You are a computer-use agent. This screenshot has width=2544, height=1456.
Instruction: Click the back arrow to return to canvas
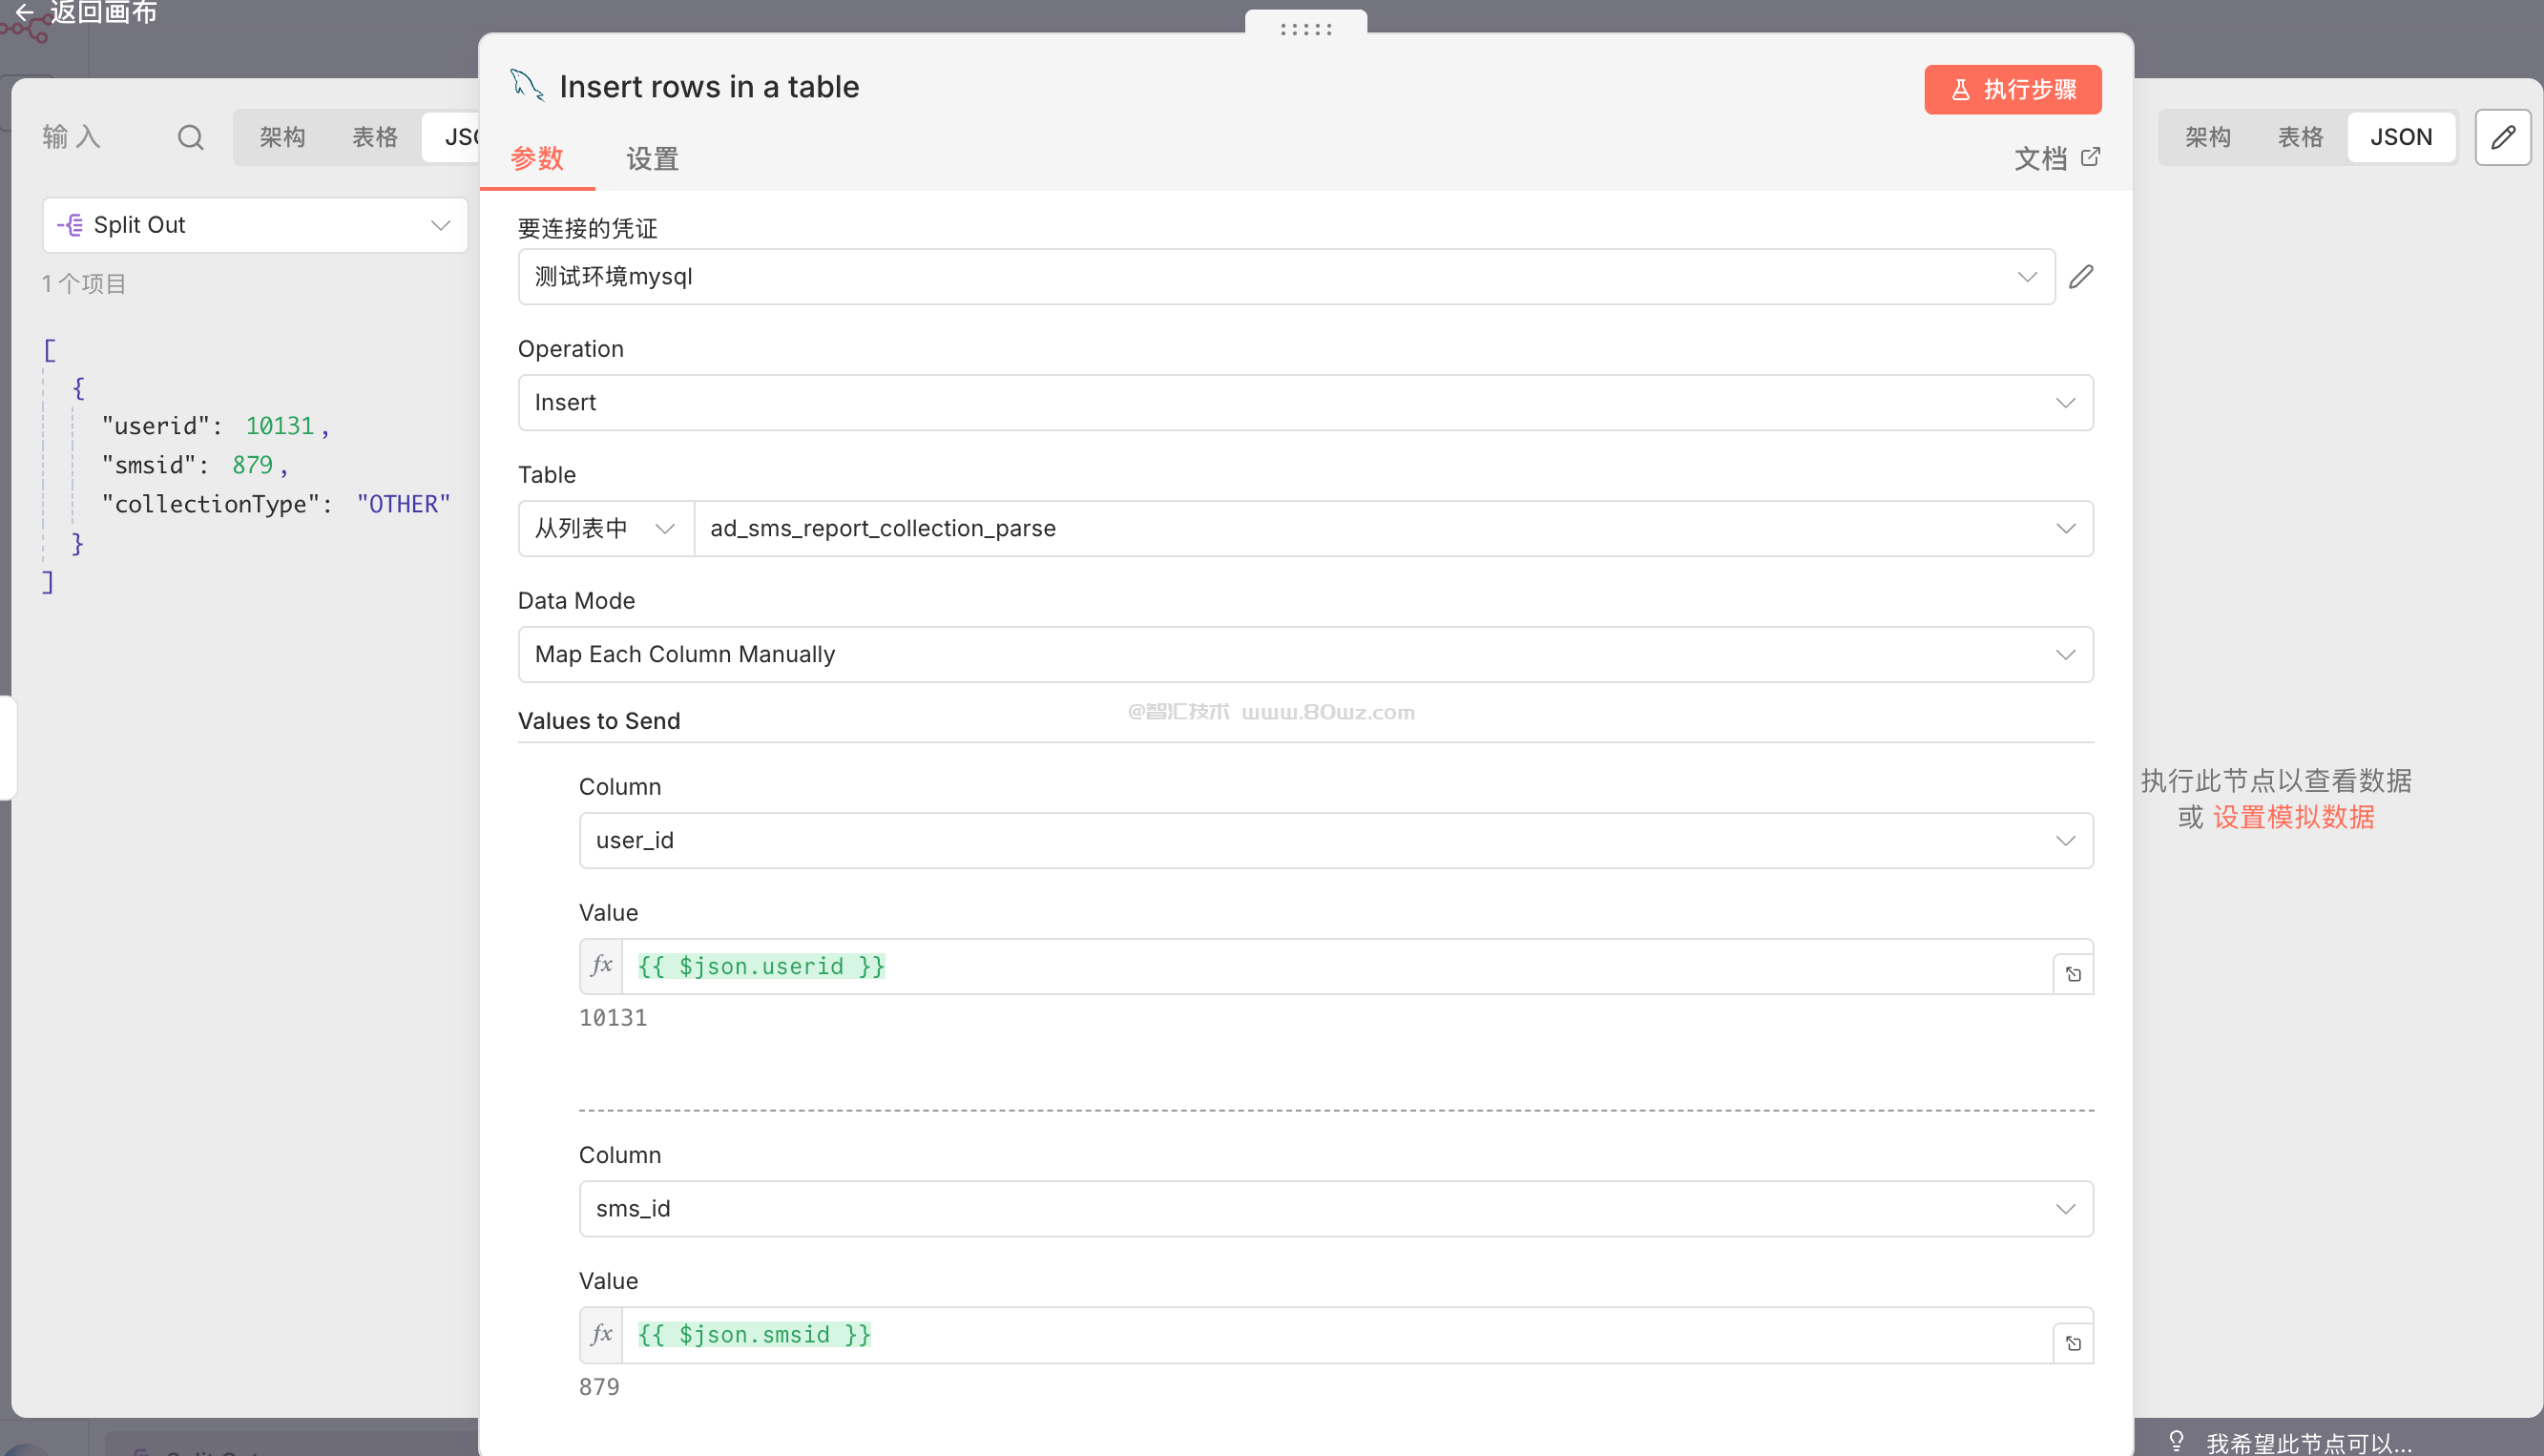[x=24, y=13]
